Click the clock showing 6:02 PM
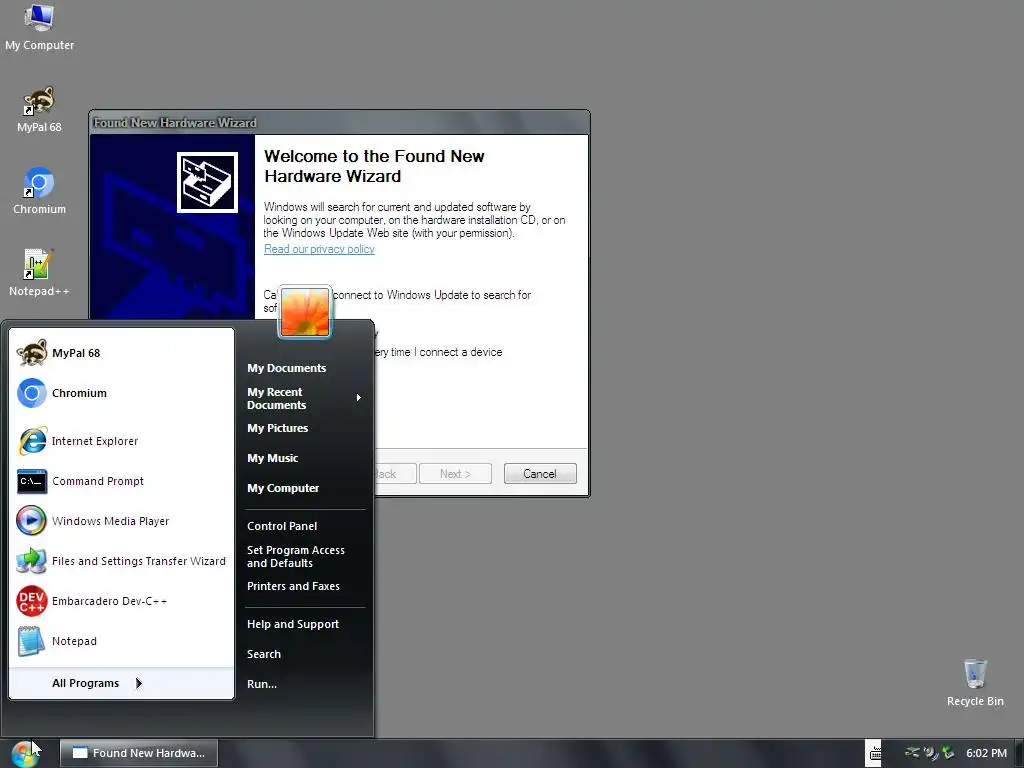This screenshot has height=768, width=1024. tap(986, 753)
